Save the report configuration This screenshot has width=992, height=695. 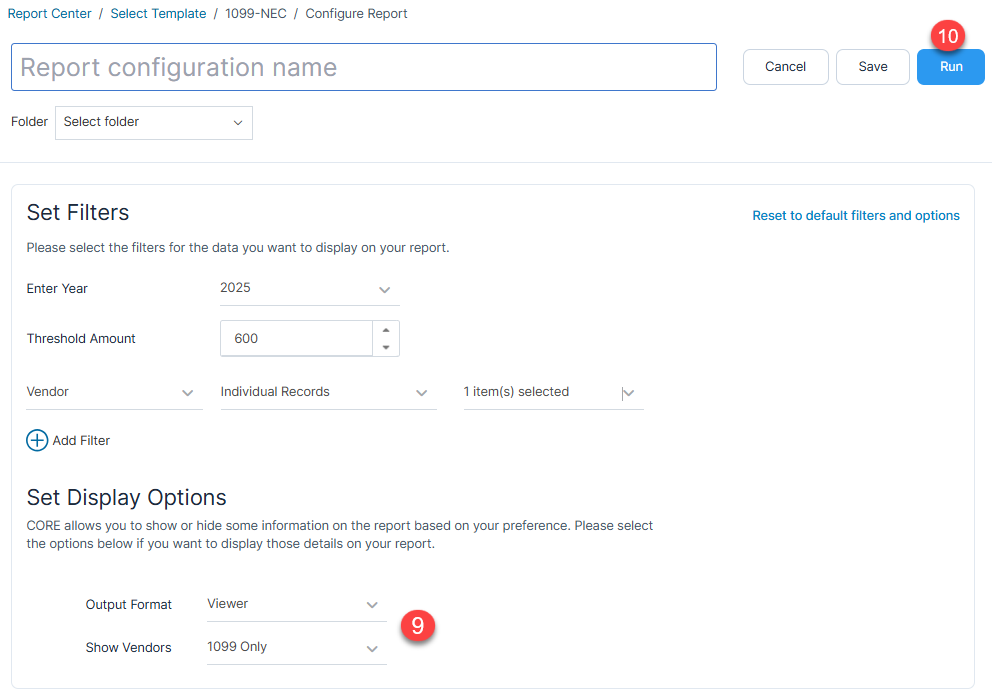coord(872,67)
